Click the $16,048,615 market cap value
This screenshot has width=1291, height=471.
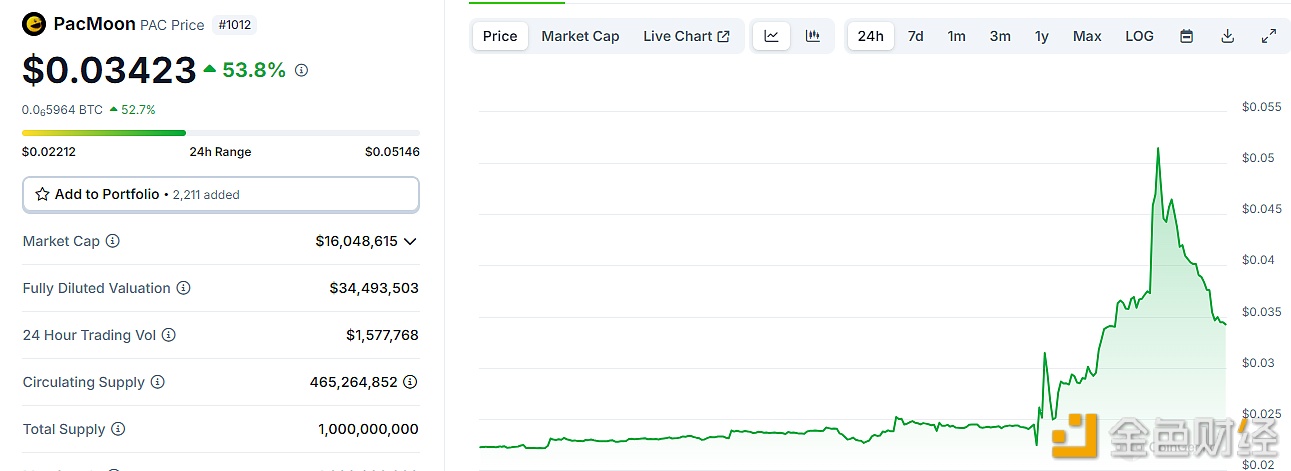(x=356, y=241)
